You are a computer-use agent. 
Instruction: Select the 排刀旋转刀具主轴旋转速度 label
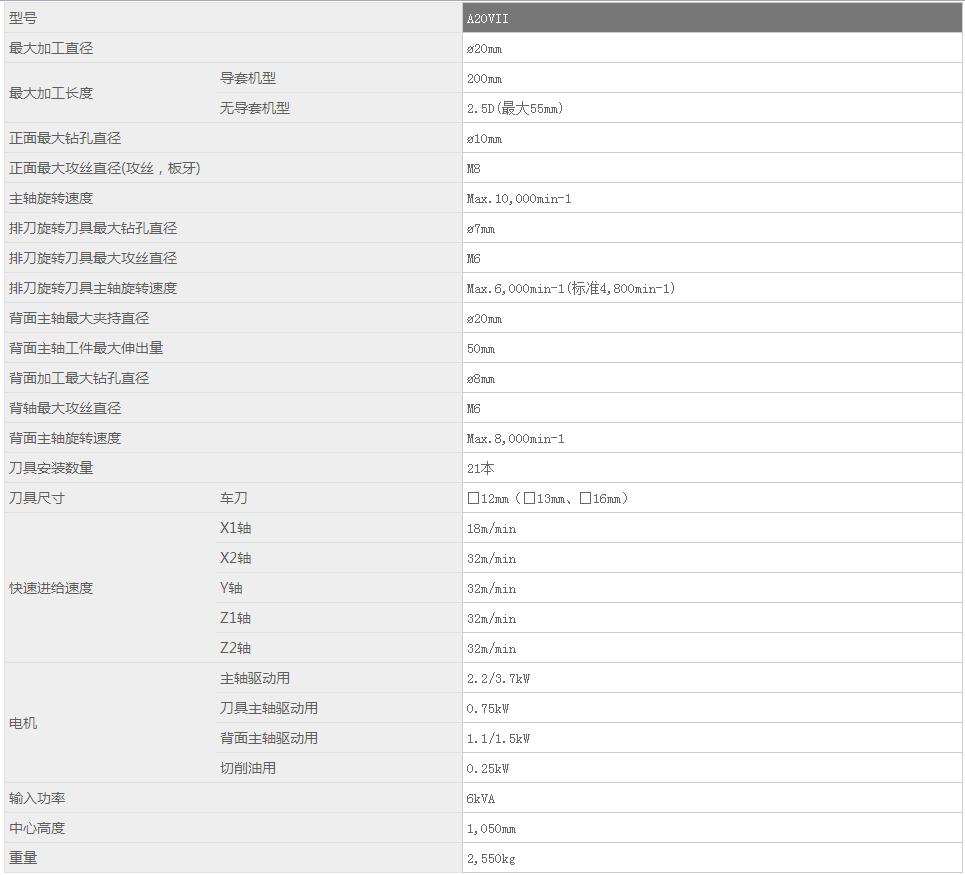pos(93,288)
